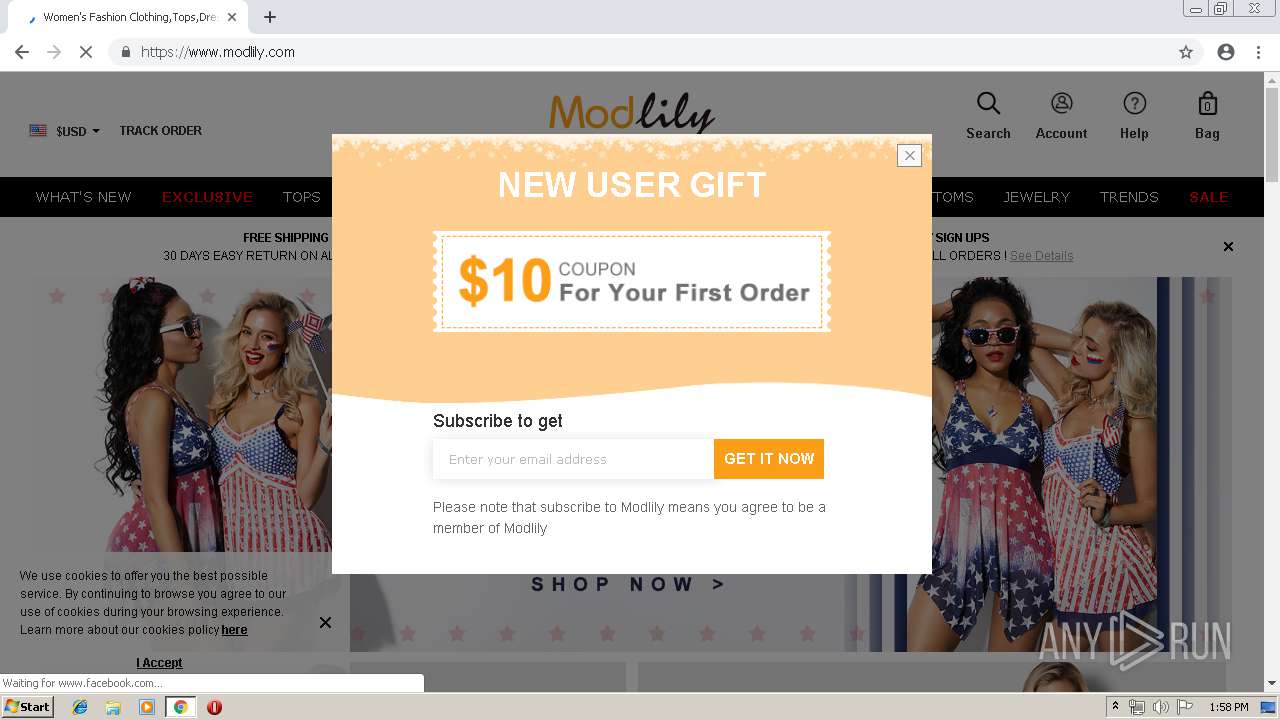The height and width of the screenshot is (720, 1280).
Task: Select the SALE menu item
Action: (x=1208, y=197)
